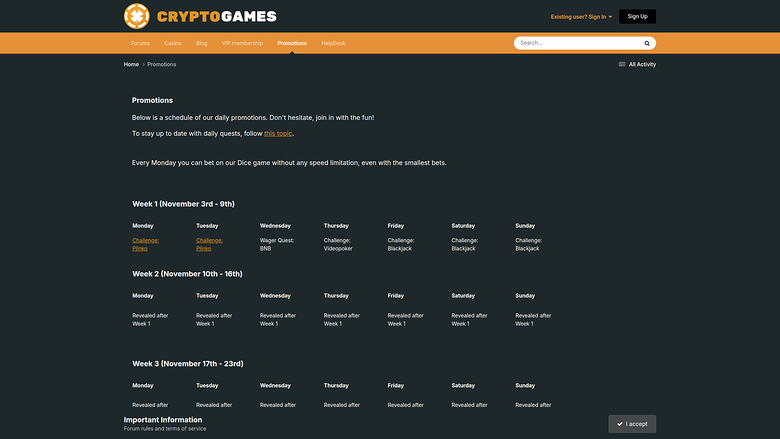Open the HelpDesk menu item
Image resolution: width=780 pixels, height=439 pixels.
tap(333, 43)
